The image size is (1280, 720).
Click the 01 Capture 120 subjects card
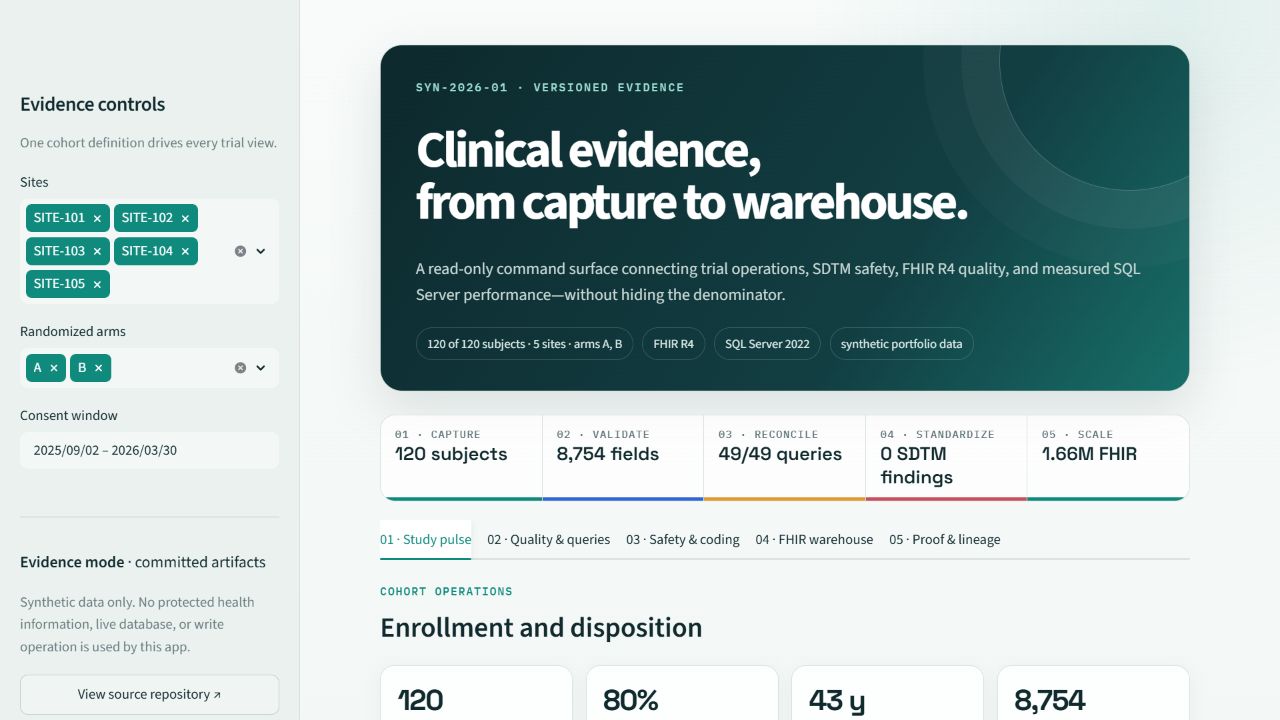coord(461,457)
